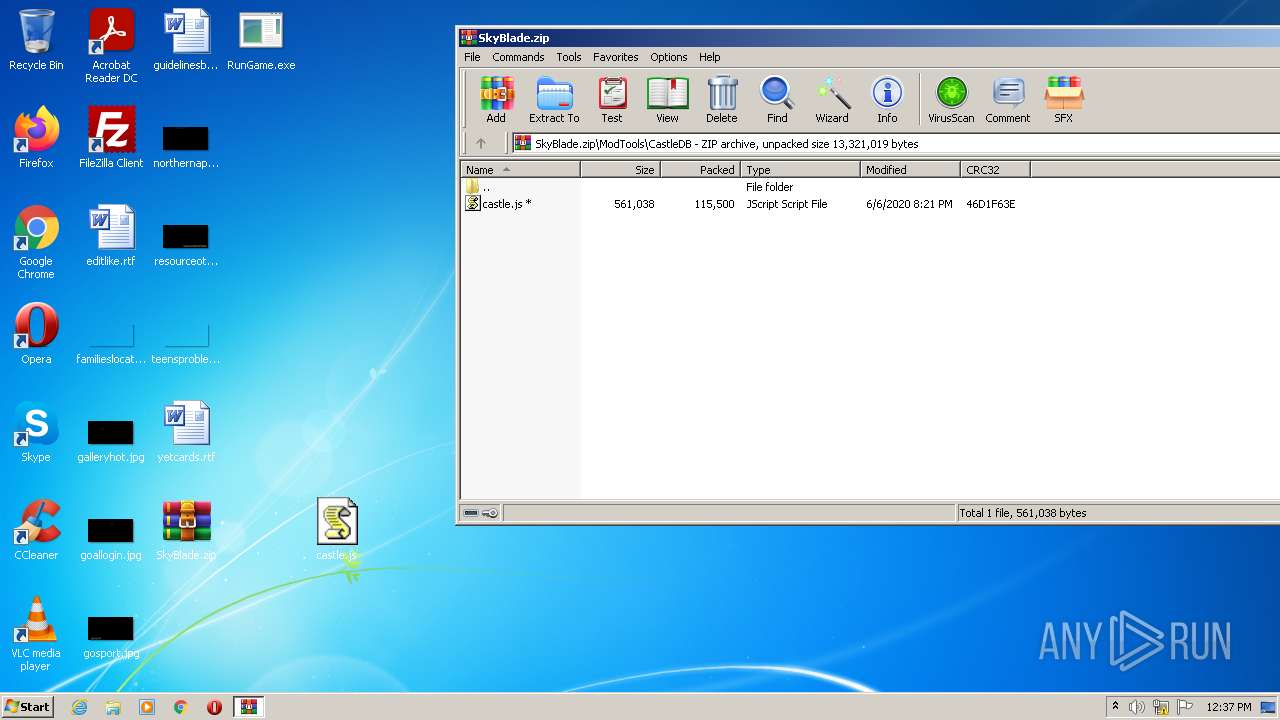Open the Favorites menu
The height and width of the screenshot is (720, 1280).
click(615, 57)
